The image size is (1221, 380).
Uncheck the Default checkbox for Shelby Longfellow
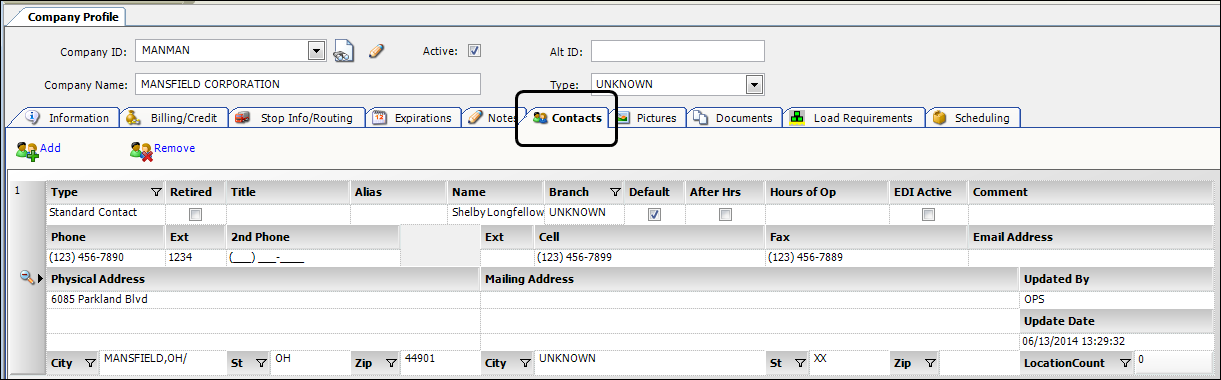(x=655, y=214)
